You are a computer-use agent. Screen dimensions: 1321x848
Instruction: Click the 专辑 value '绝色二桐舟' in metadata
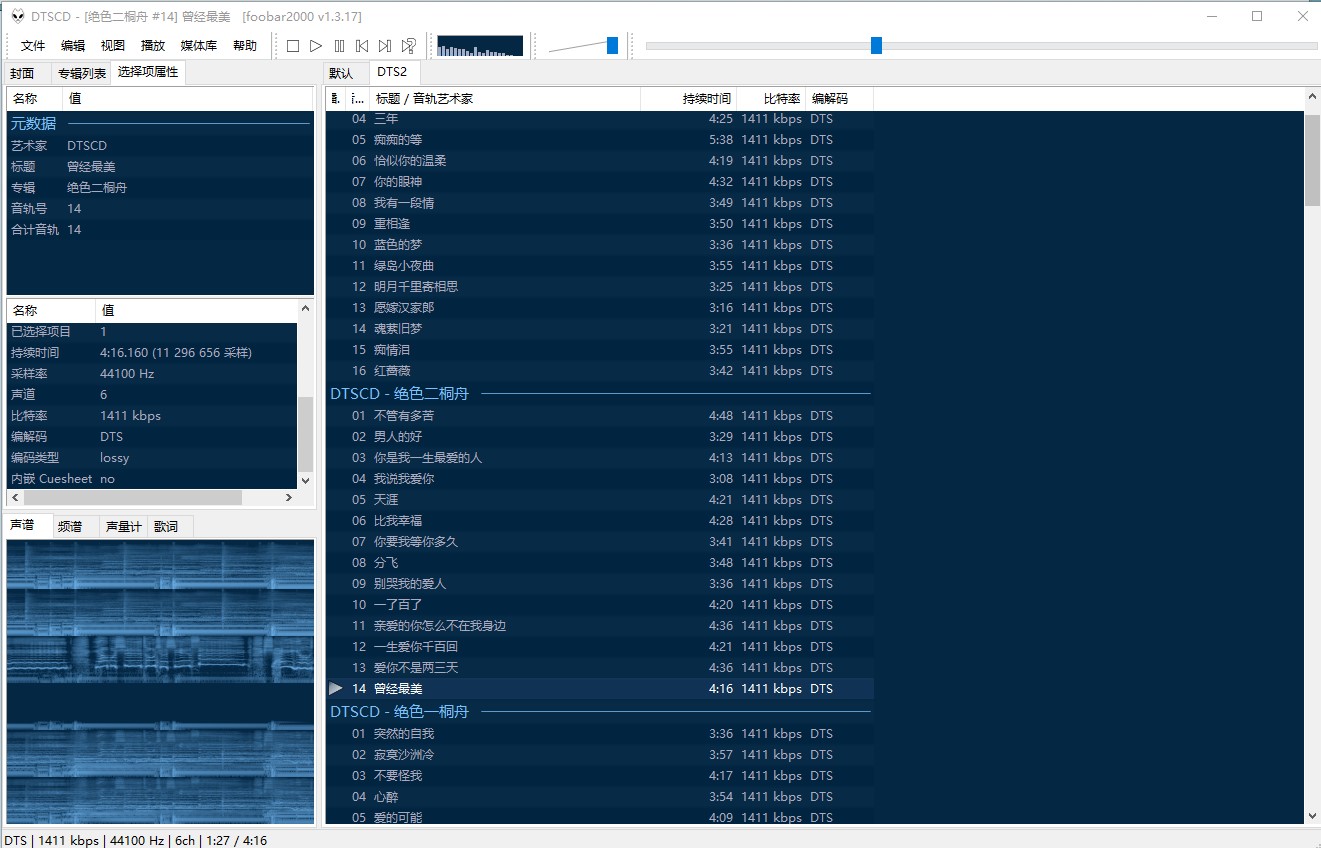97,188
